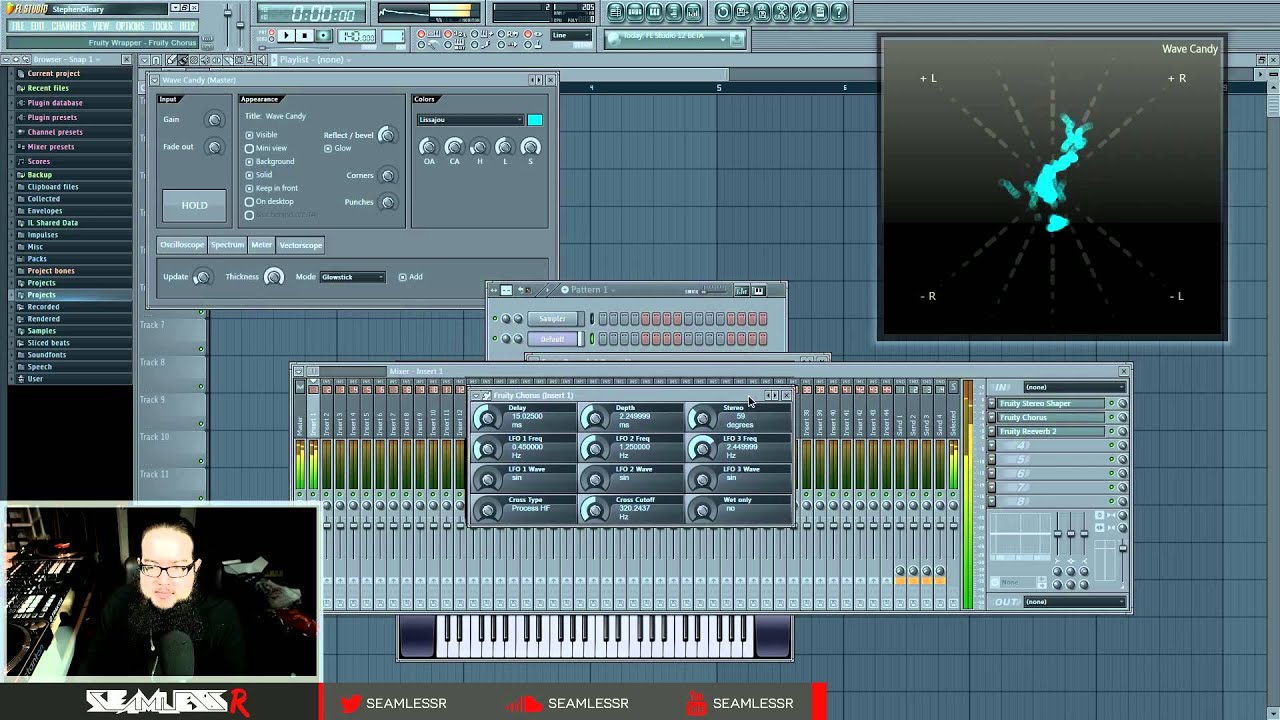Viewport: 1280px width, 720px height.
Task: Click the Wet only knob
Action: pos(702,510)
